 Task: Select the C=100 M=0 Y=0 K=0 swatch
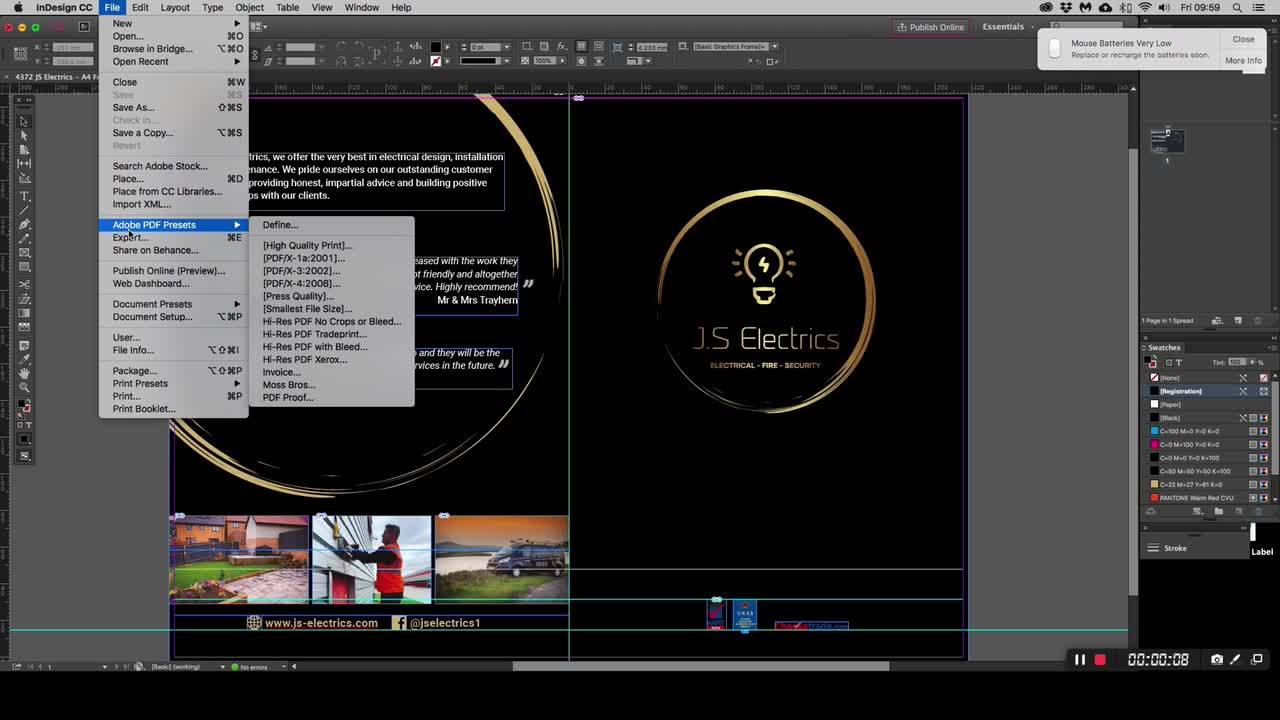point(1208,431)
